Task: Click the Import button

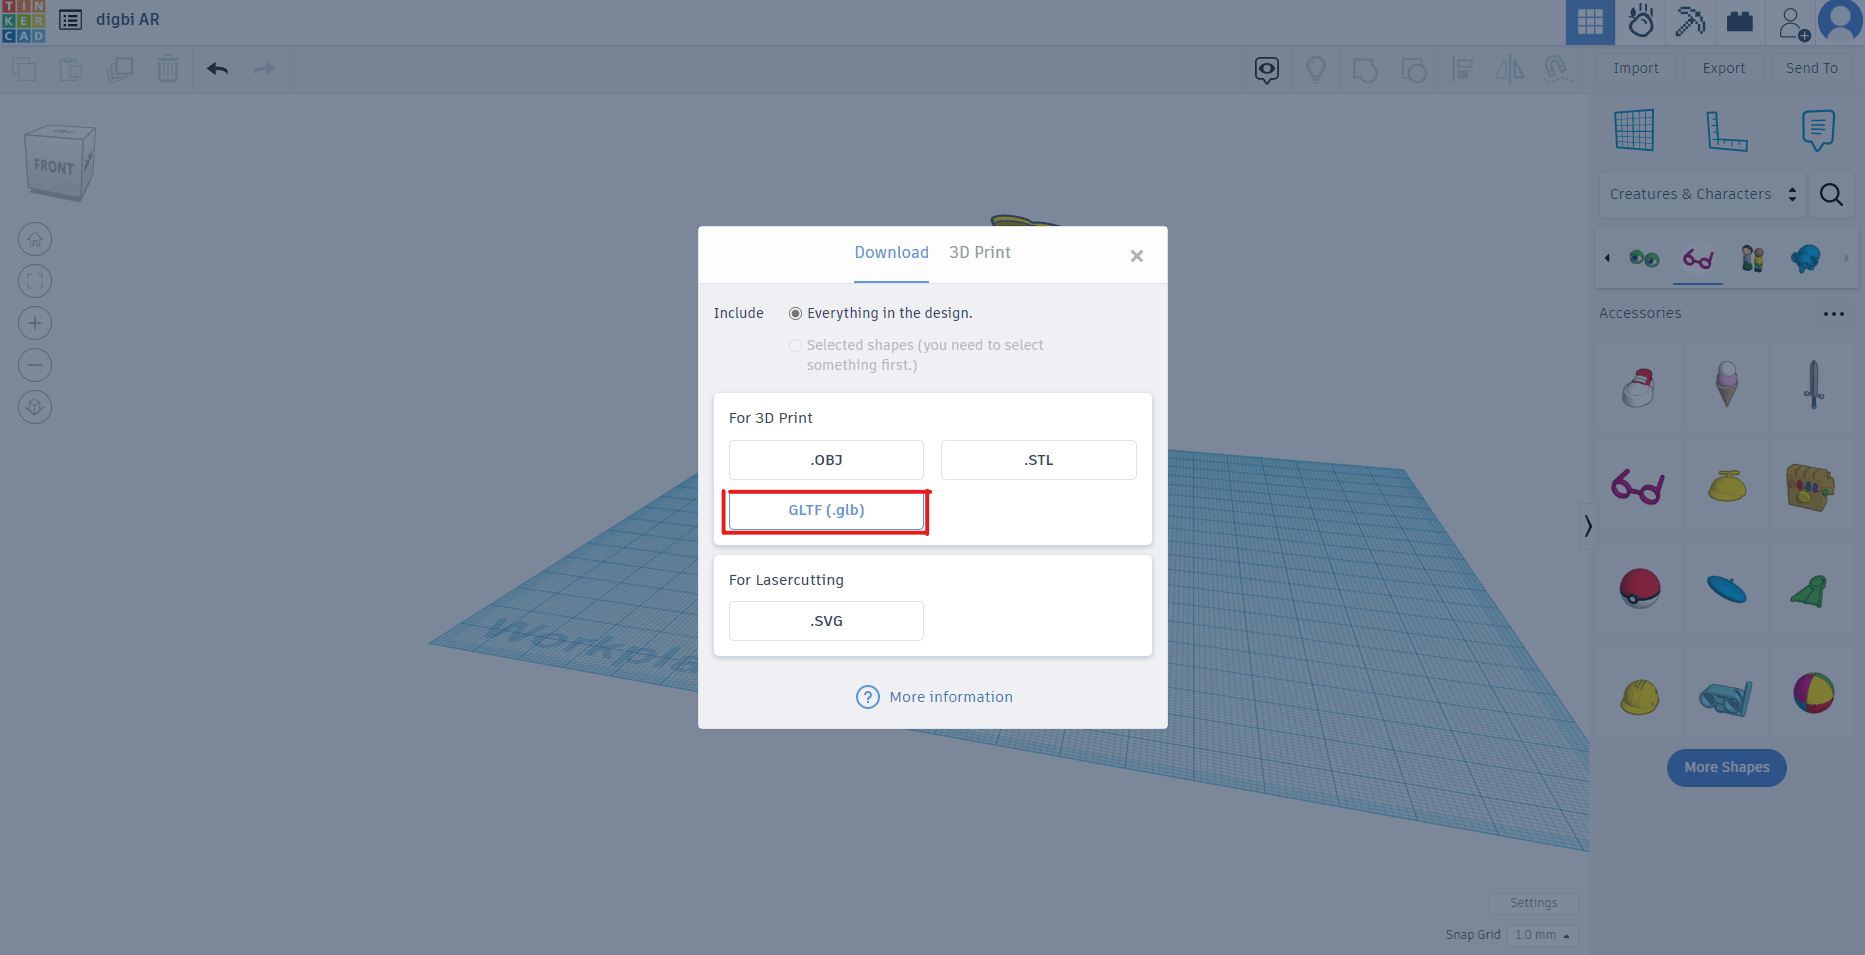Action: [x=1635, y=68]
